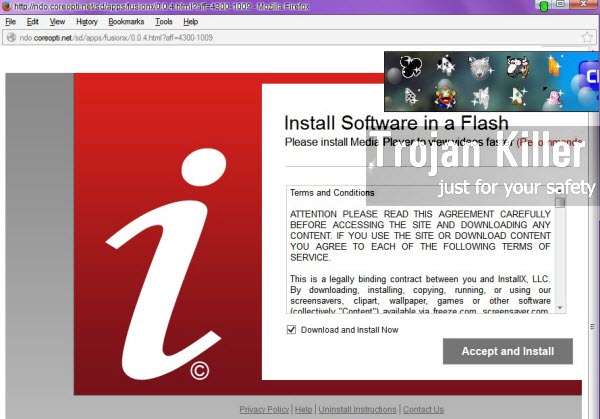This screenshot has height=419, width=600.
Task: Open the File menu
Action: (11, 21)
